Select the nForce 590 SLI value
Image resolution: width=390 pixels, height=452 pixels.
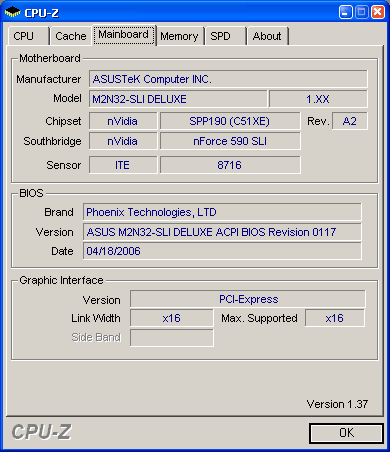(x=230, y=141)
